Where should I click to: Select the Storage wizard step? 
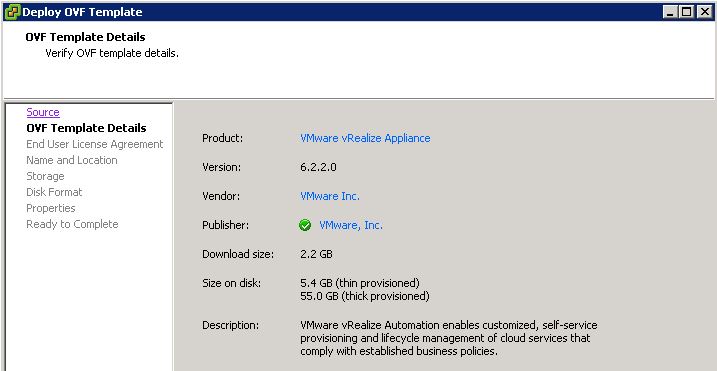coord(45,176)
